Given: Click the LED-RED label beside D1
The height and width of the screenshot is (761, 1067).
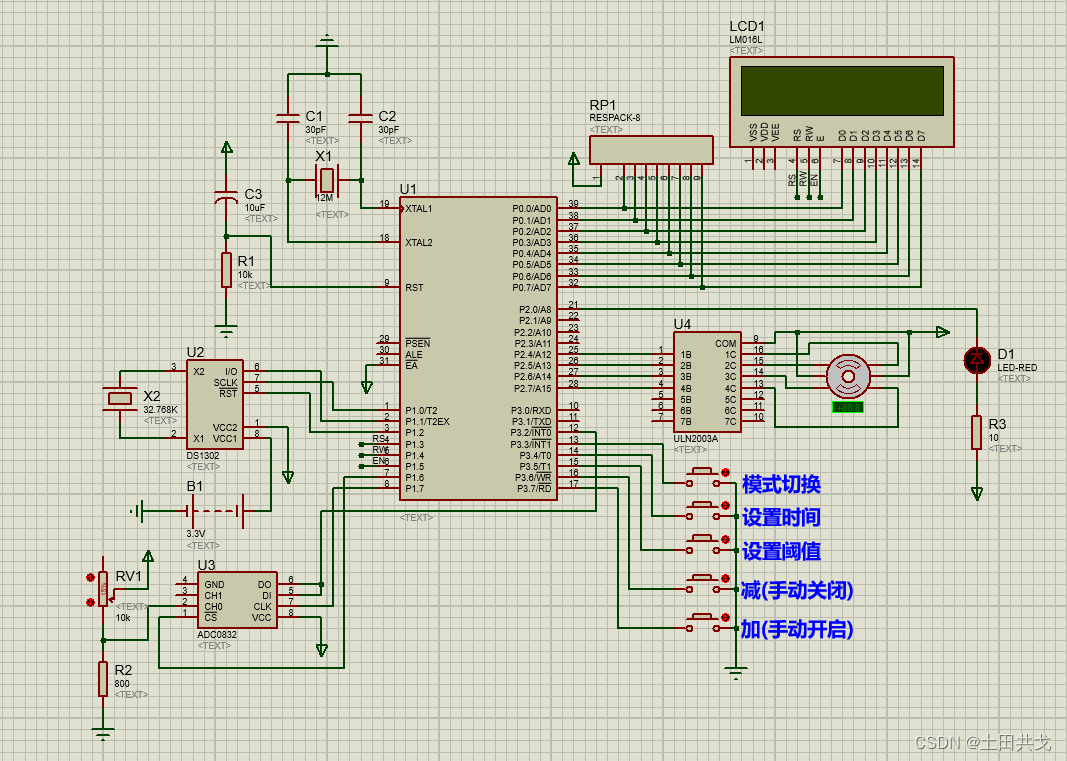Looking at the screenshot, I should 1017,367.
